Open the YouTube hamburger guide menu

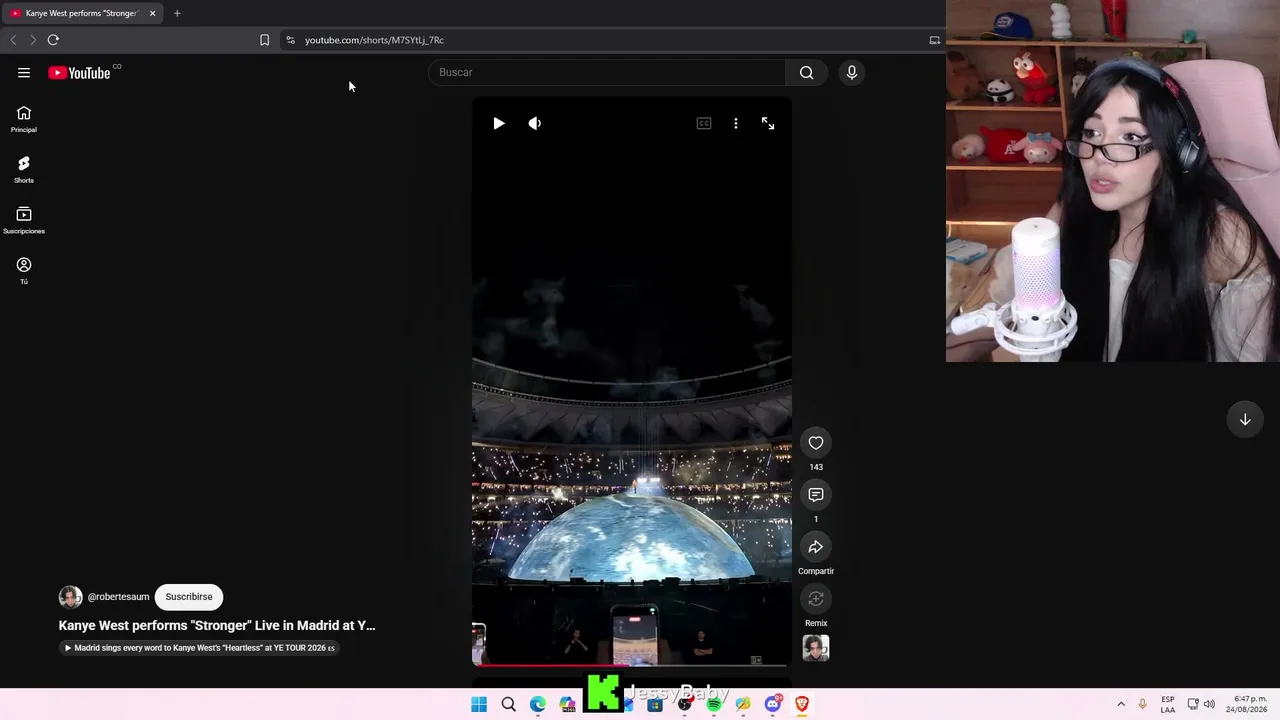pos(24,72)
